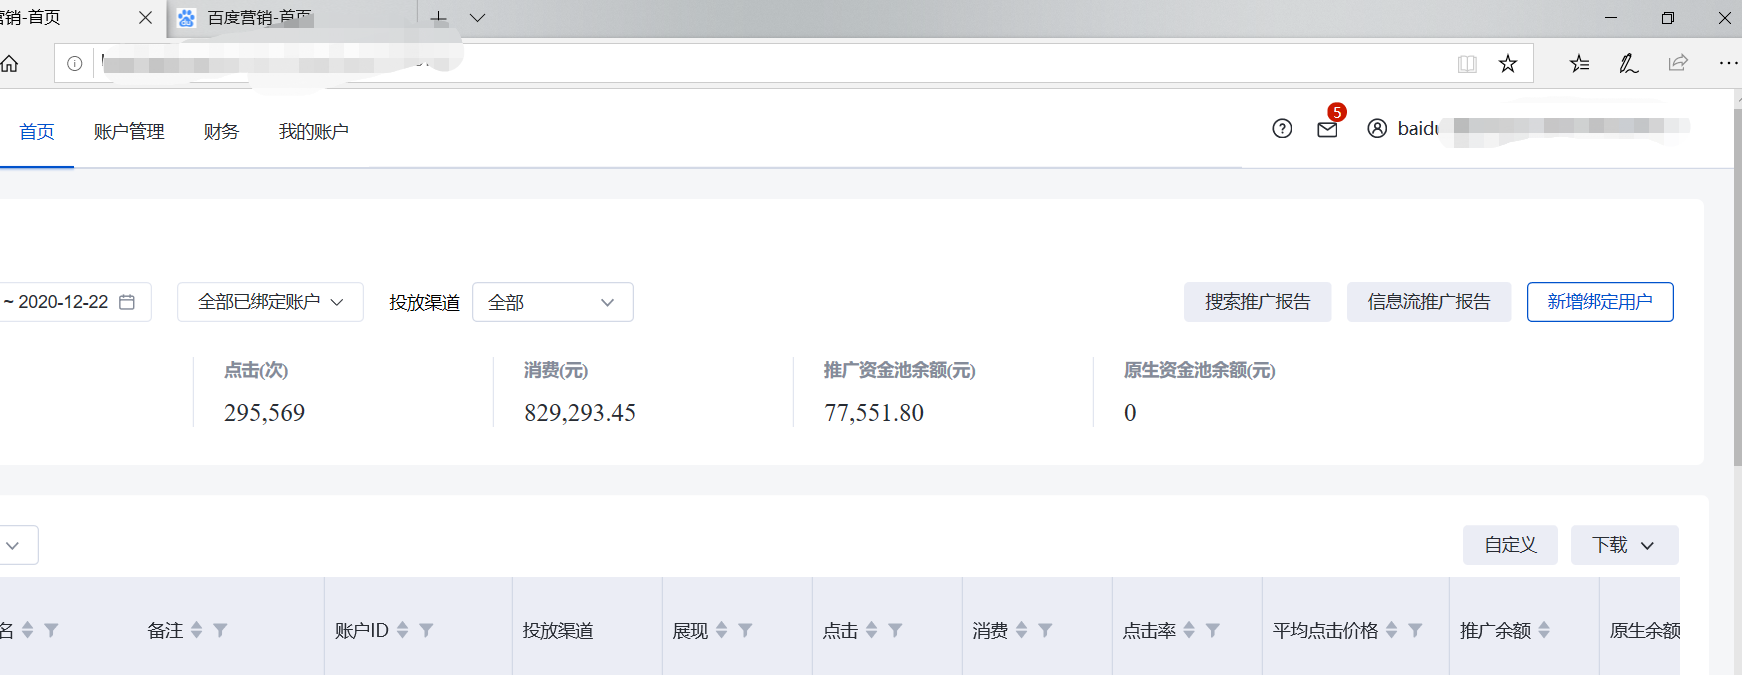Switch to the second 百度营销 browser tab
The image size is (1742, 675).
tap(291, 18)
